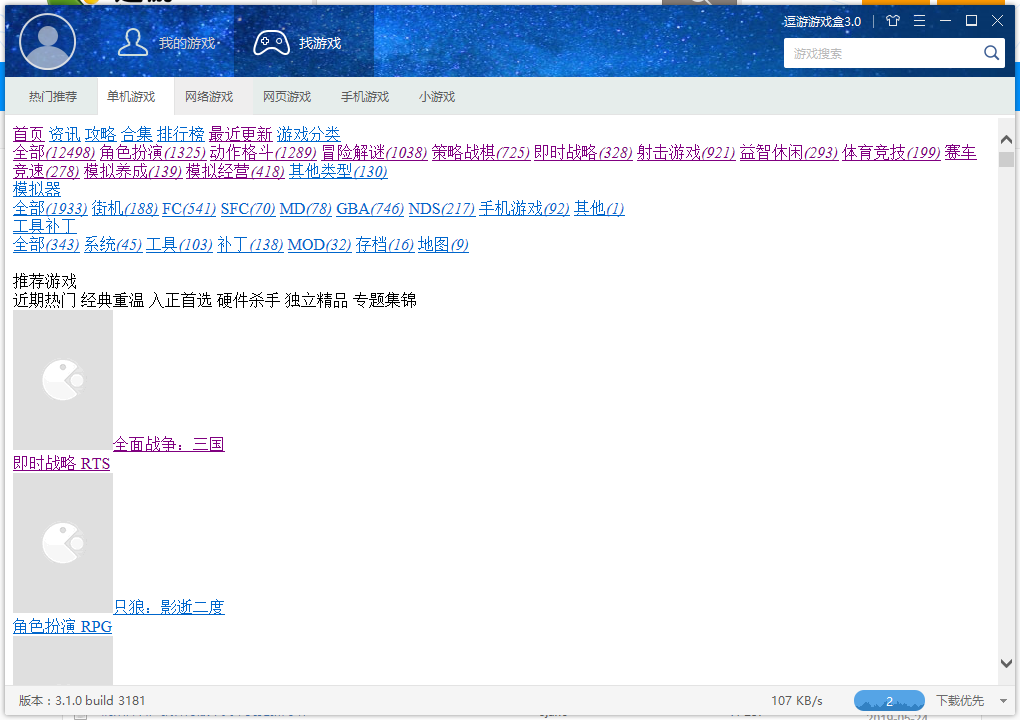Select SFC(70) emulator link

pos(248,208)
